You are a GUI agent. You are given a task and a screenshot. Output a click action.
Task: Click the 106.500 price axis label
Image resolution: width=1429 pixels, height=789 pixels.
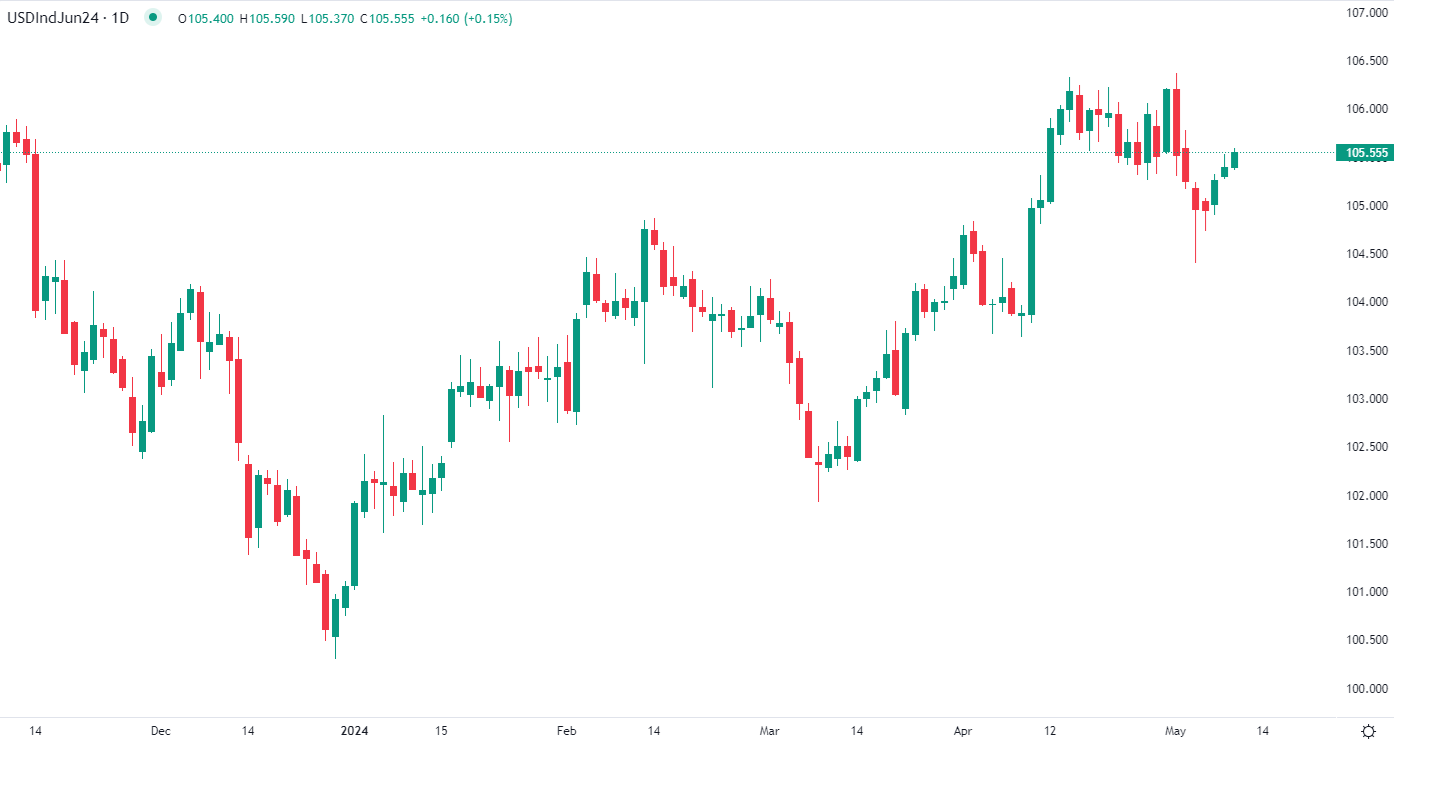(x=1367, y=61)
